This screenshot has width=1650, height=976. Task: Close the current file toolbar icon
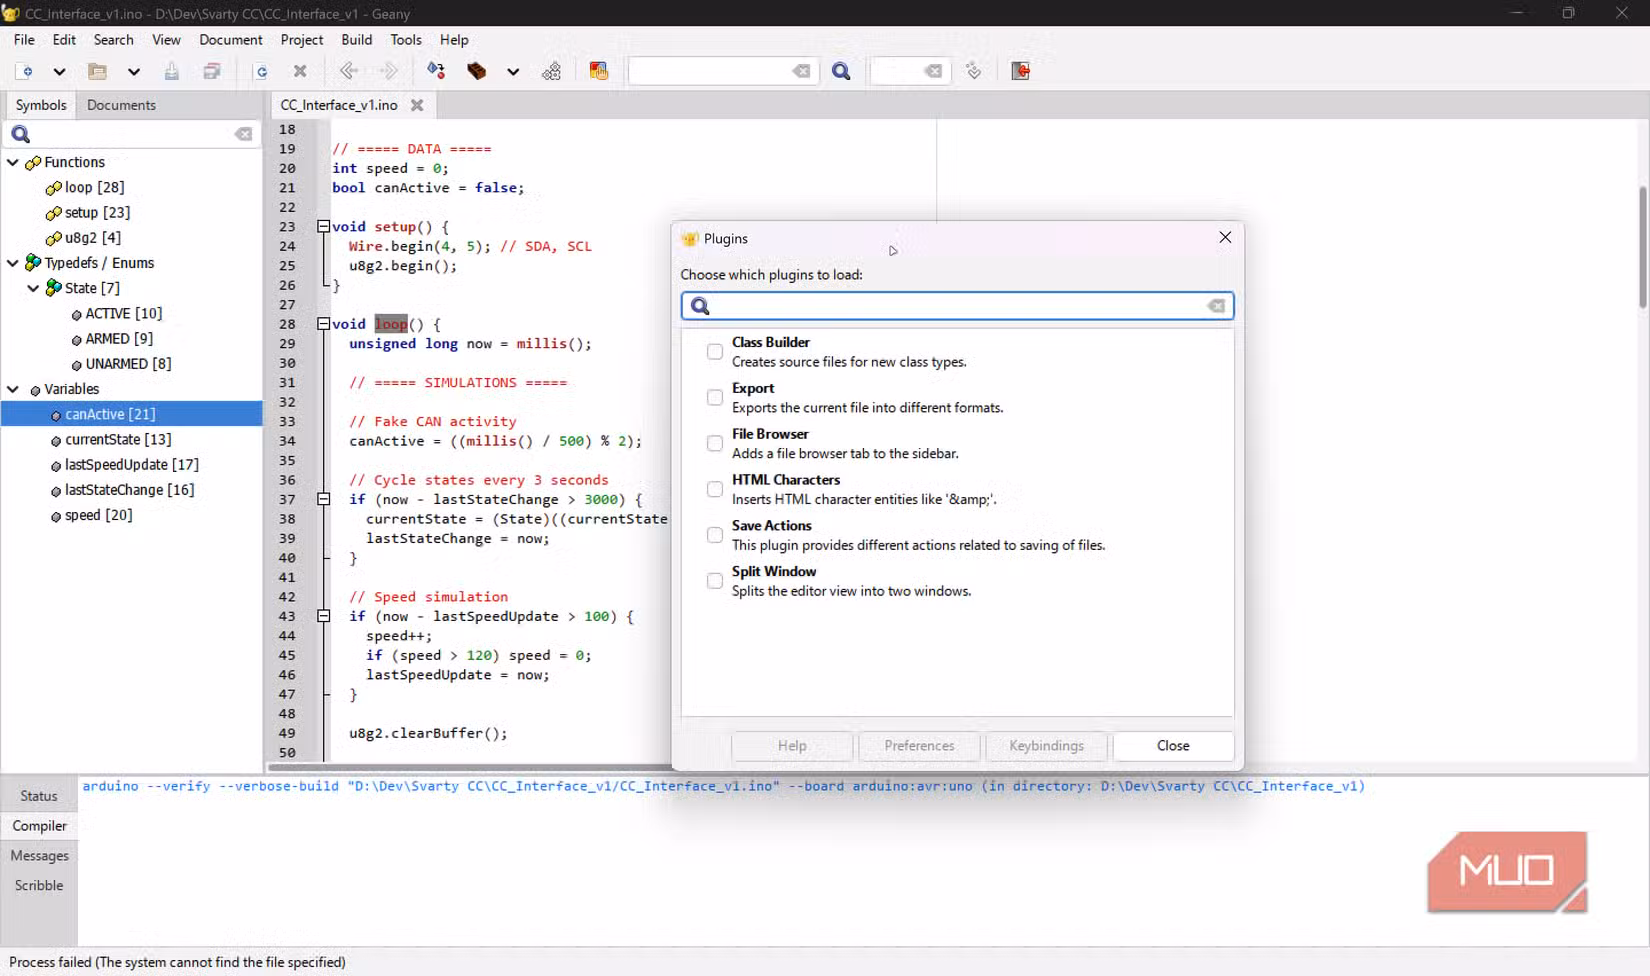[300, 71]
